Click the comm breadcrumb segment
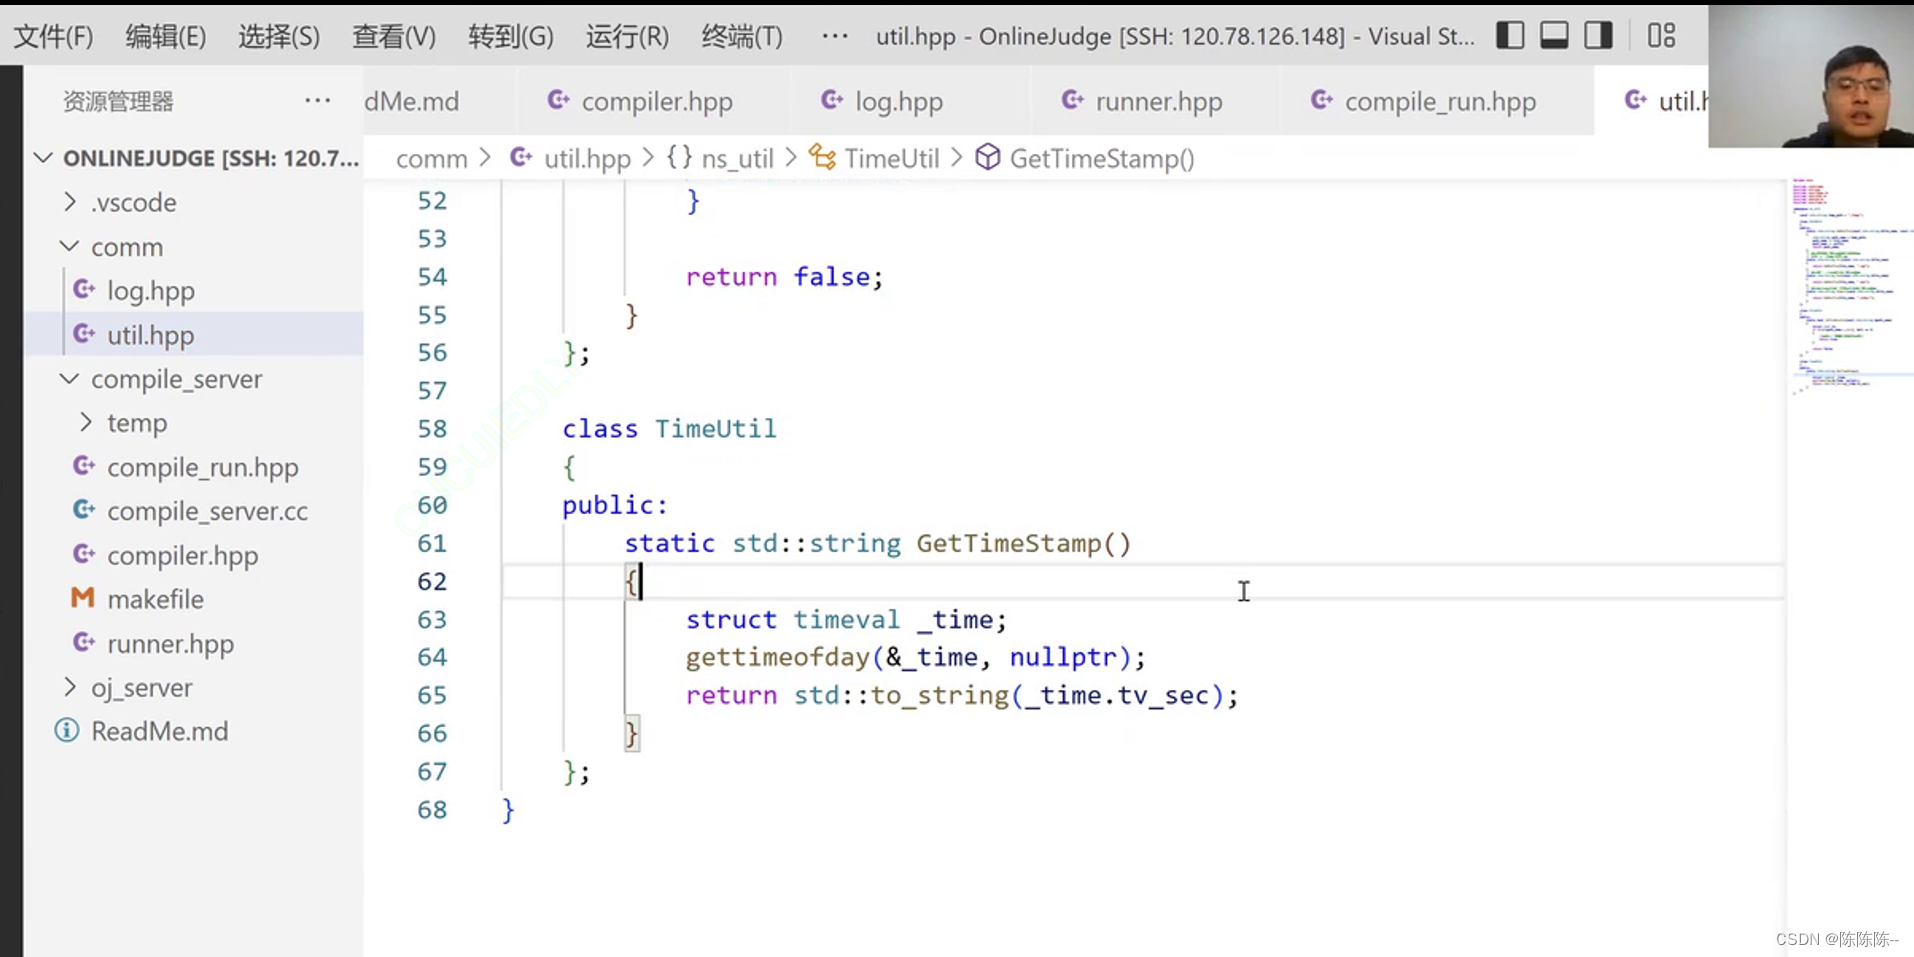Image resolution: width=1914 pixels, height=957 pixels. tap(432, 159)
